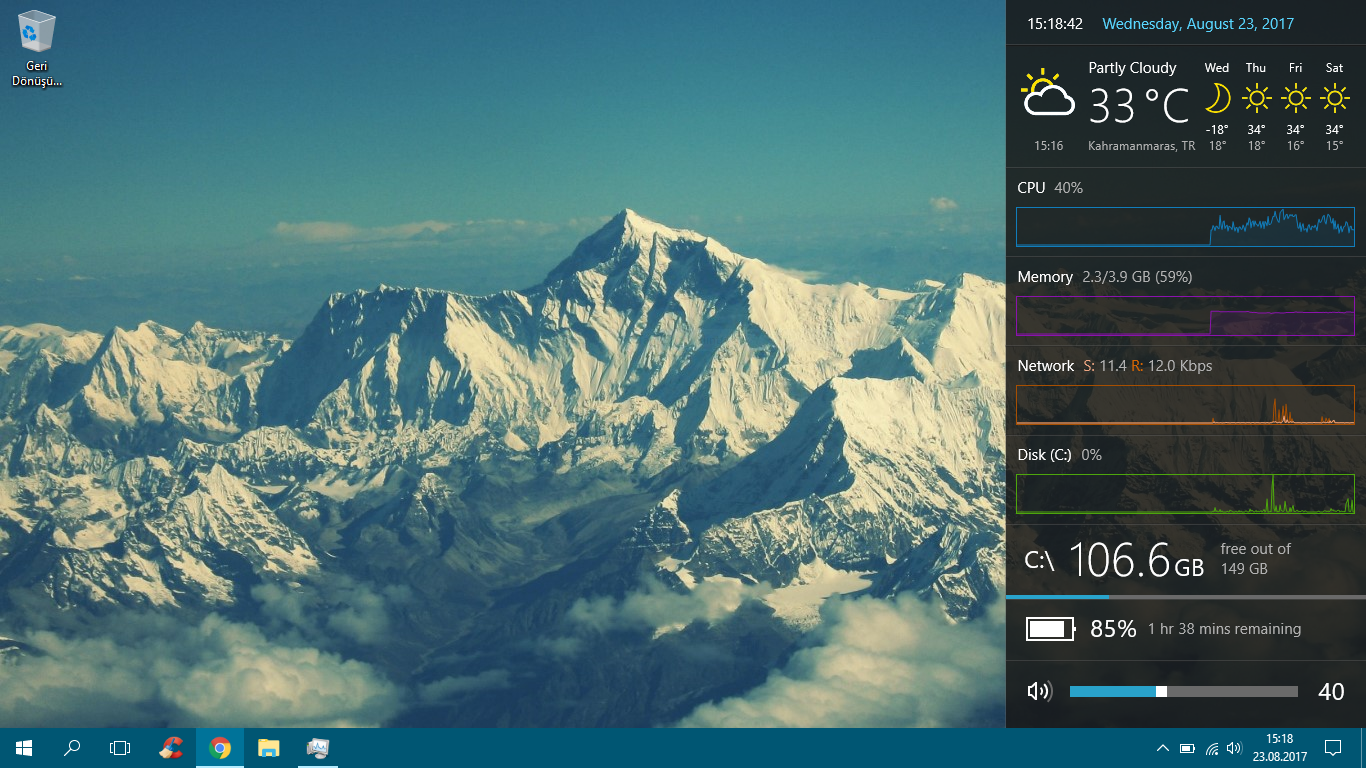Click Memory '2.3/3.9 GB (59%)' text
Viewport: 1366px width, 768px height.
pos(1137,277)
